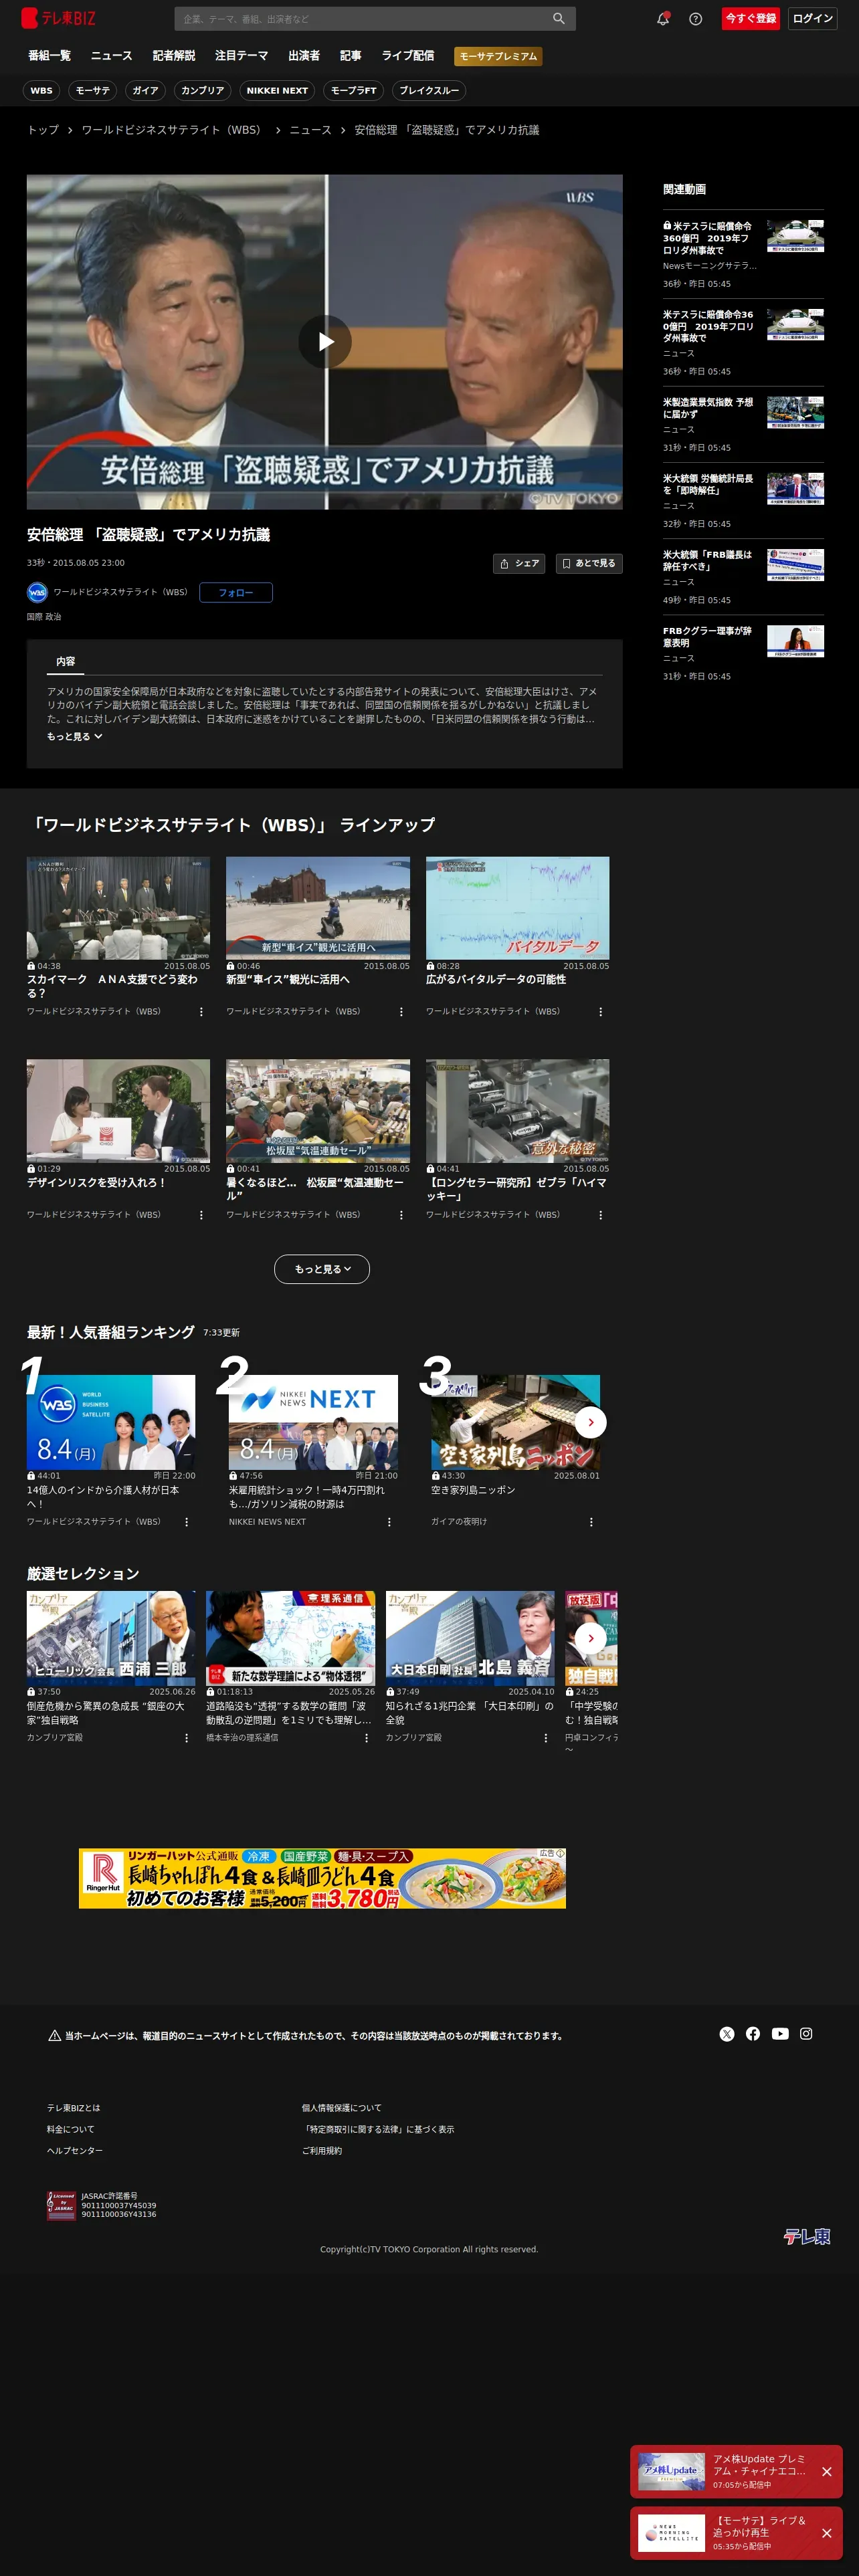859x2576 pixels.
Task: Play the main Abe video
Action: point(325,341)
